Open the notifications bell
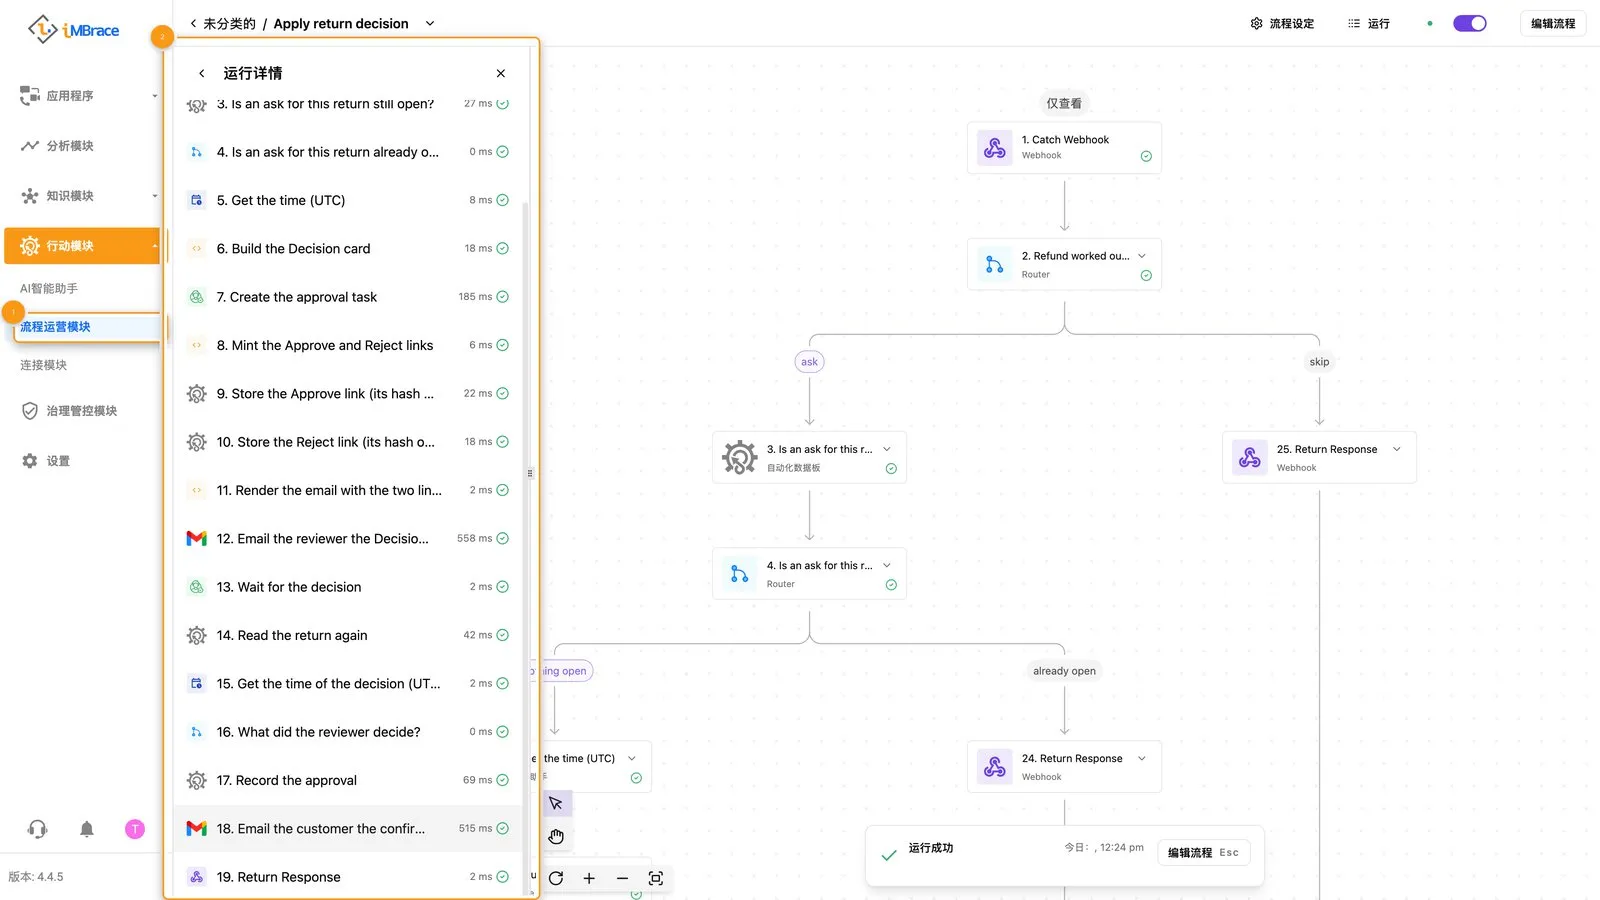The image size is (1600, 900). pos(87,829)
